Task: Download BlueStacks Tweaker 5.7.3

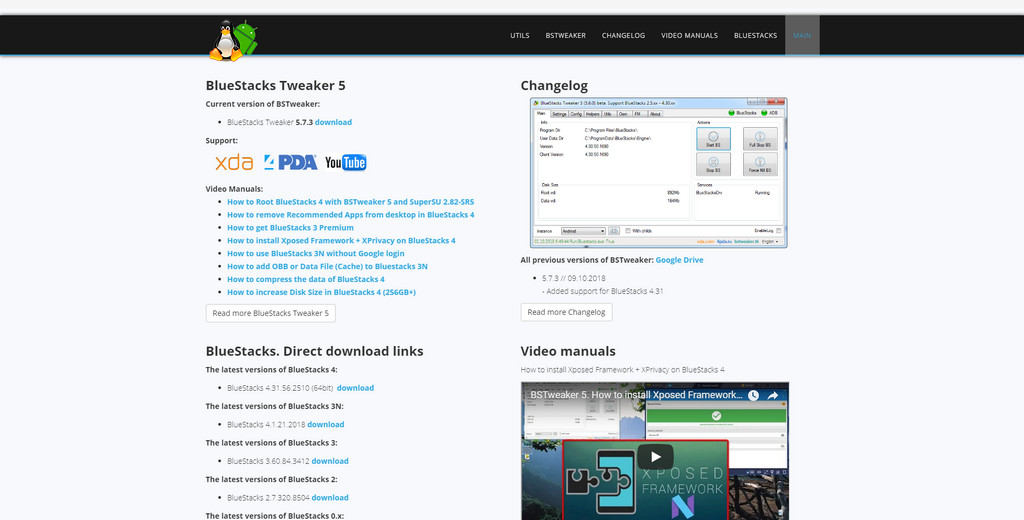Action: (333, 122)
